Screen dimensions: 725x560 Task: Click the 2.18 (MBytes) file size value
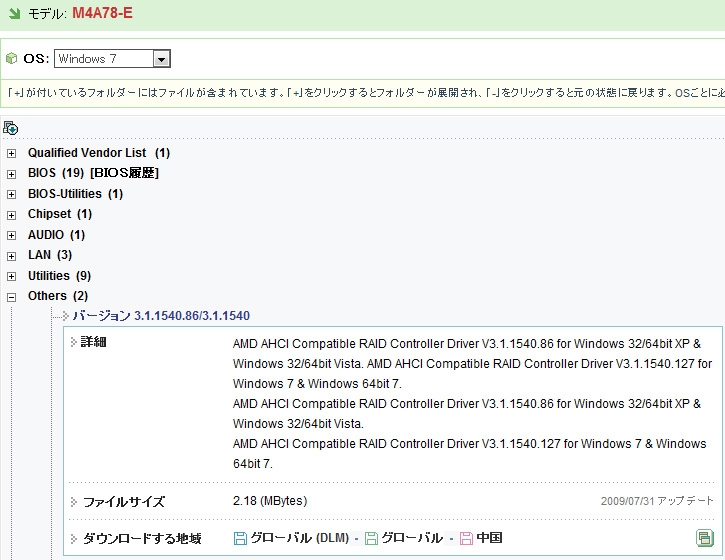270,501
